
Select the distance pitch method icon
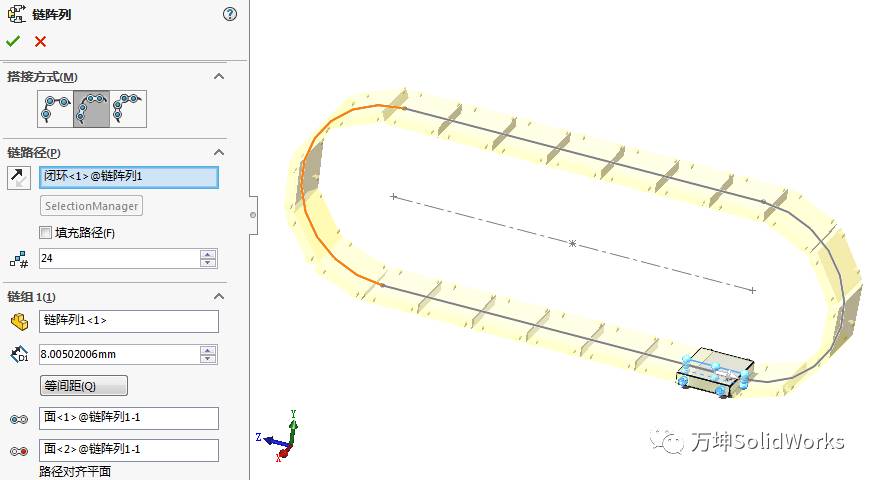pyautogui.click(x=56, y=109)
